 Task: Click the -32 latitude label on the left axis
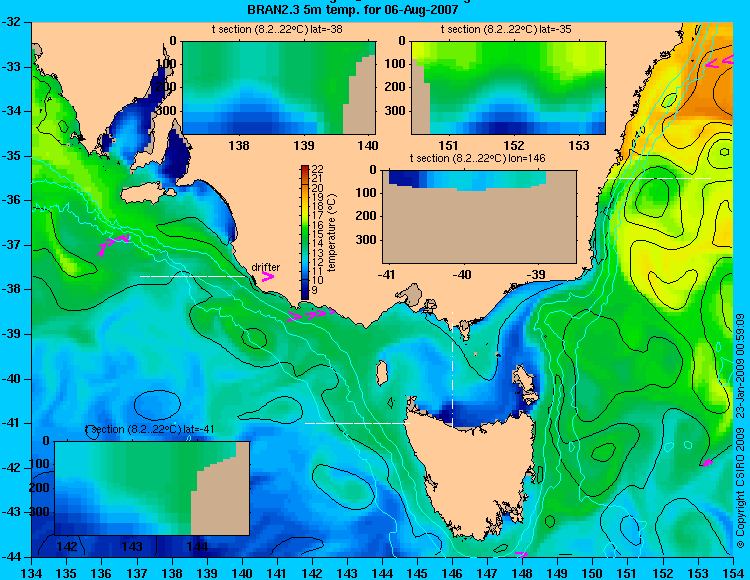[11, 22]
